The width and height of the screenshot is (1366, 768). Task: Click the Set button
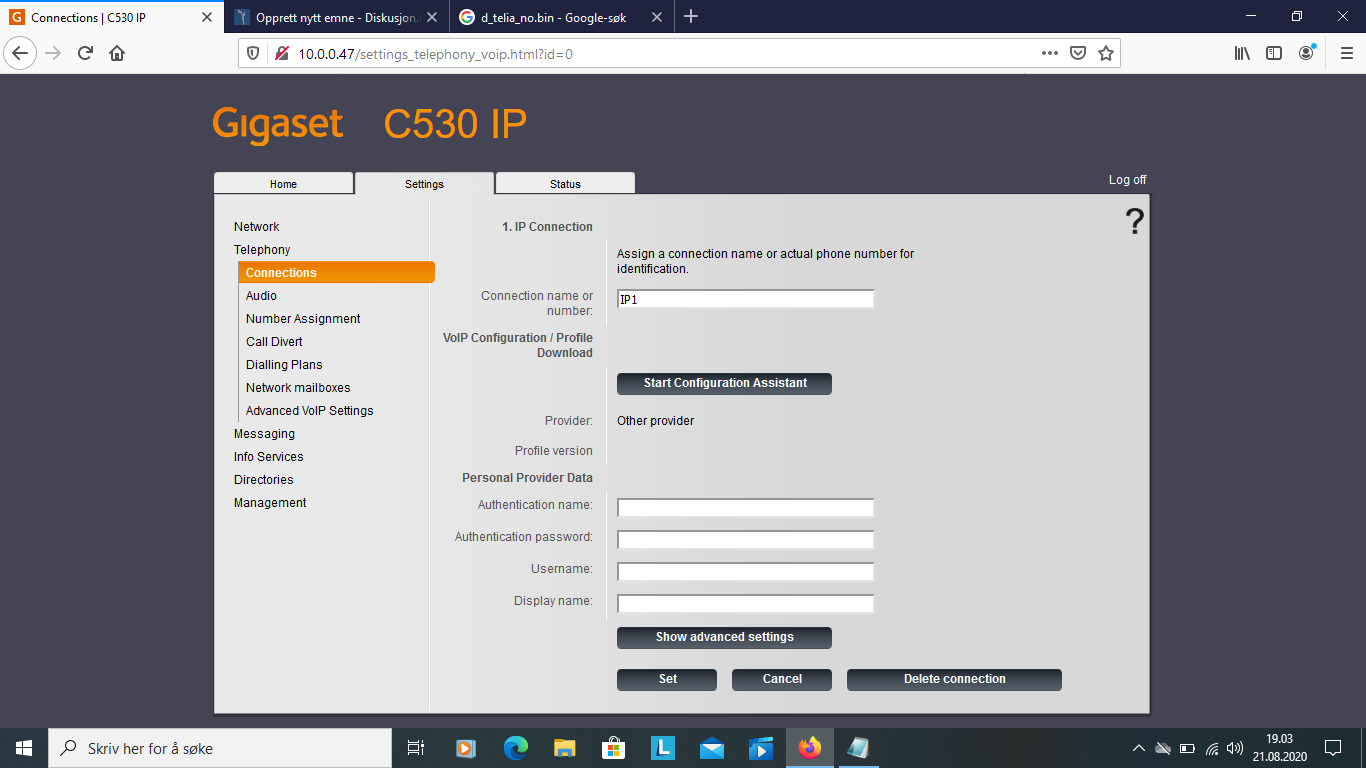tap(667, 679)
